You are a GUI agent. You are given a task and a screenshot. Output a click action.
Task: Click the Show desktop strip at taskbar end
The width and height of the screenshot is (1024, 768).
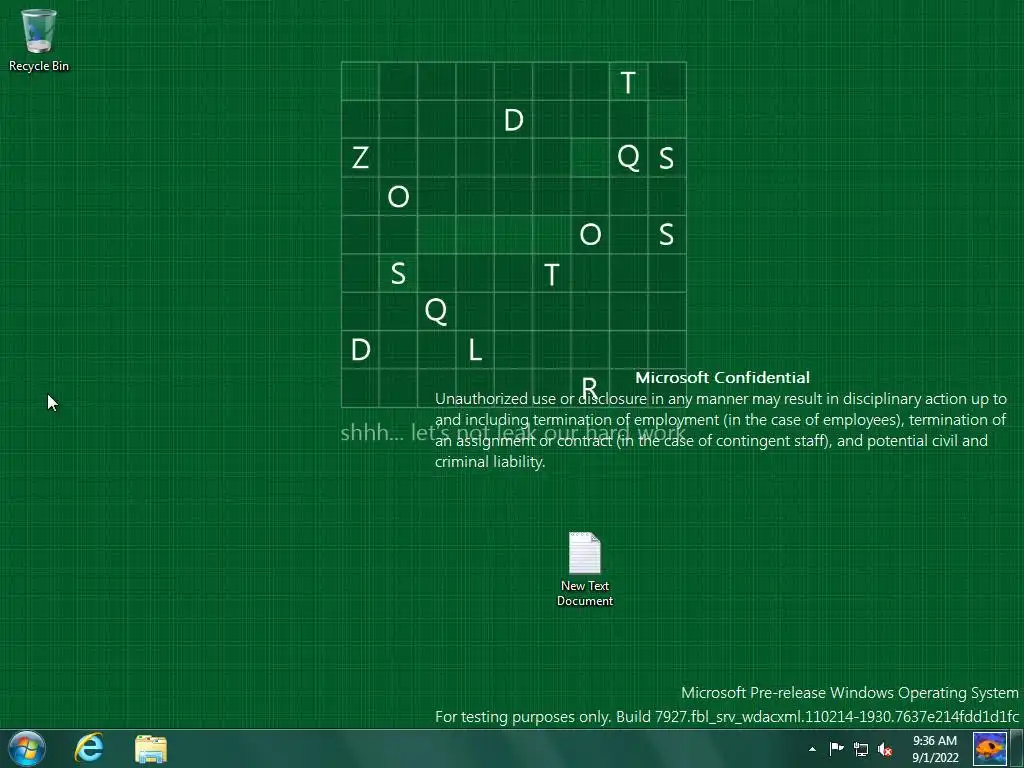point(1017,748)
